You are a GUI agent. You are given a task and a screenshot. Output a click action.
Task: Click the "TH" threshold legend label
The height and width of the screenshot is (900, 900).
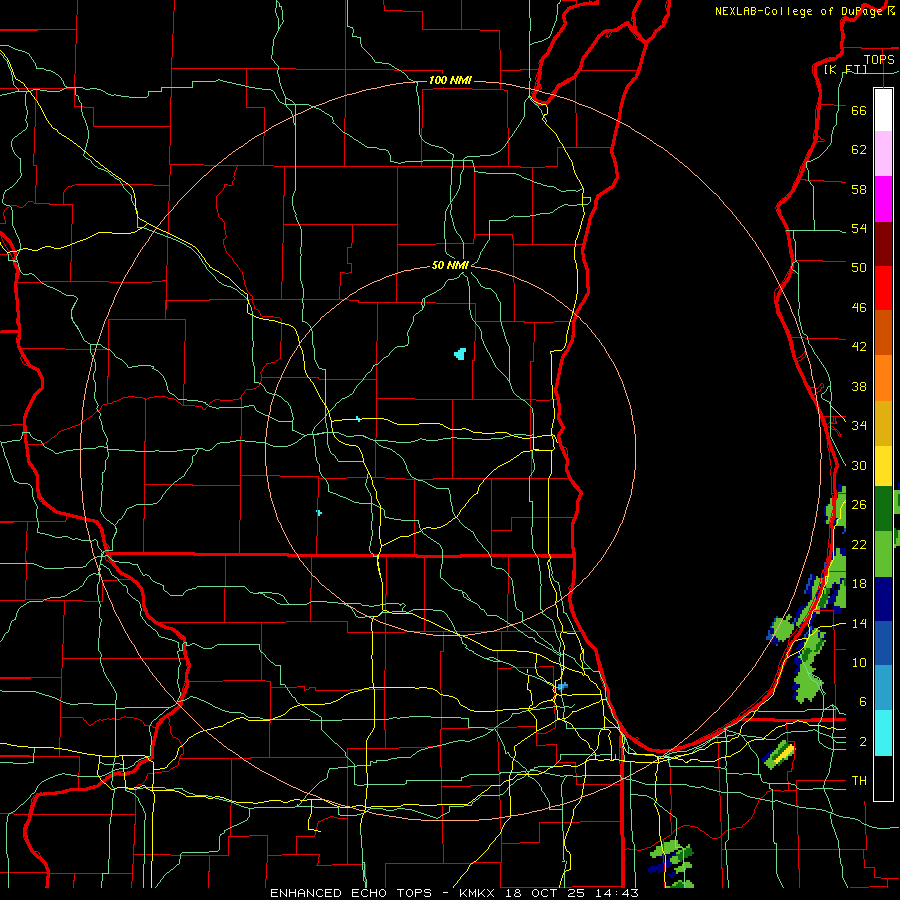[859, 781]
